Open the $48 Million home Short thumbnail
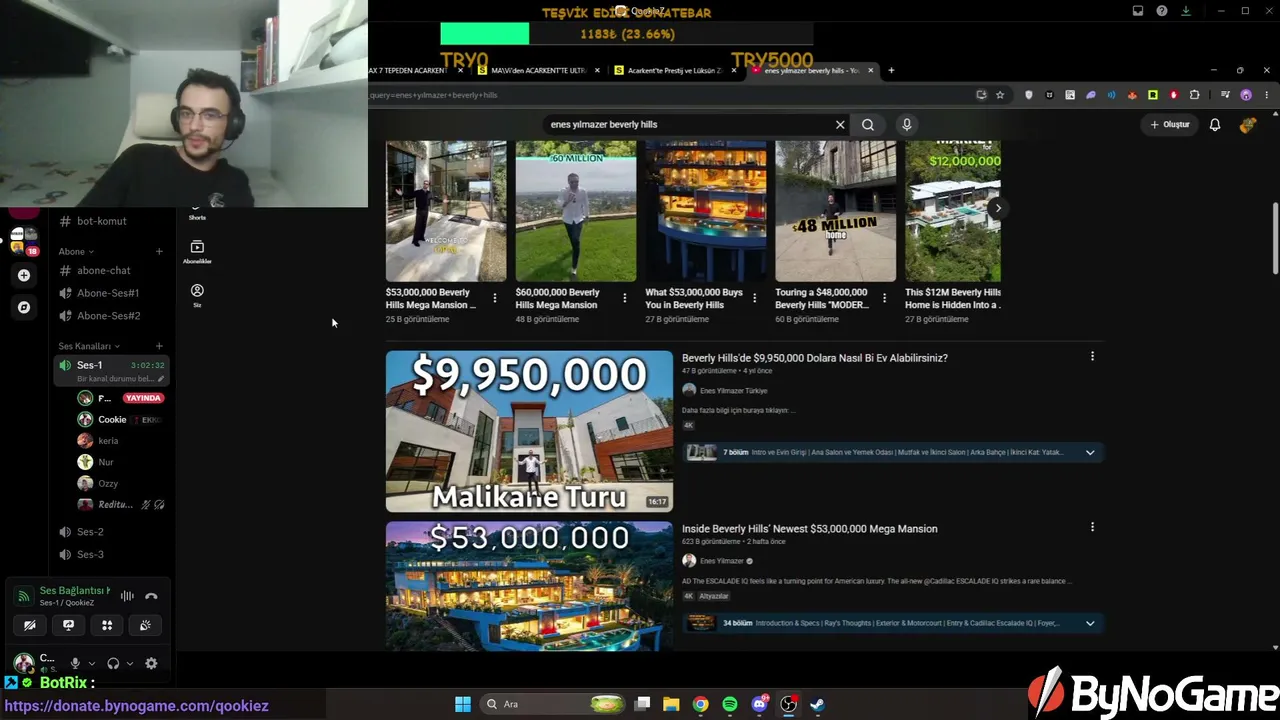The image size is (1280, 720). pyautogui.click(x=836, y=211)
